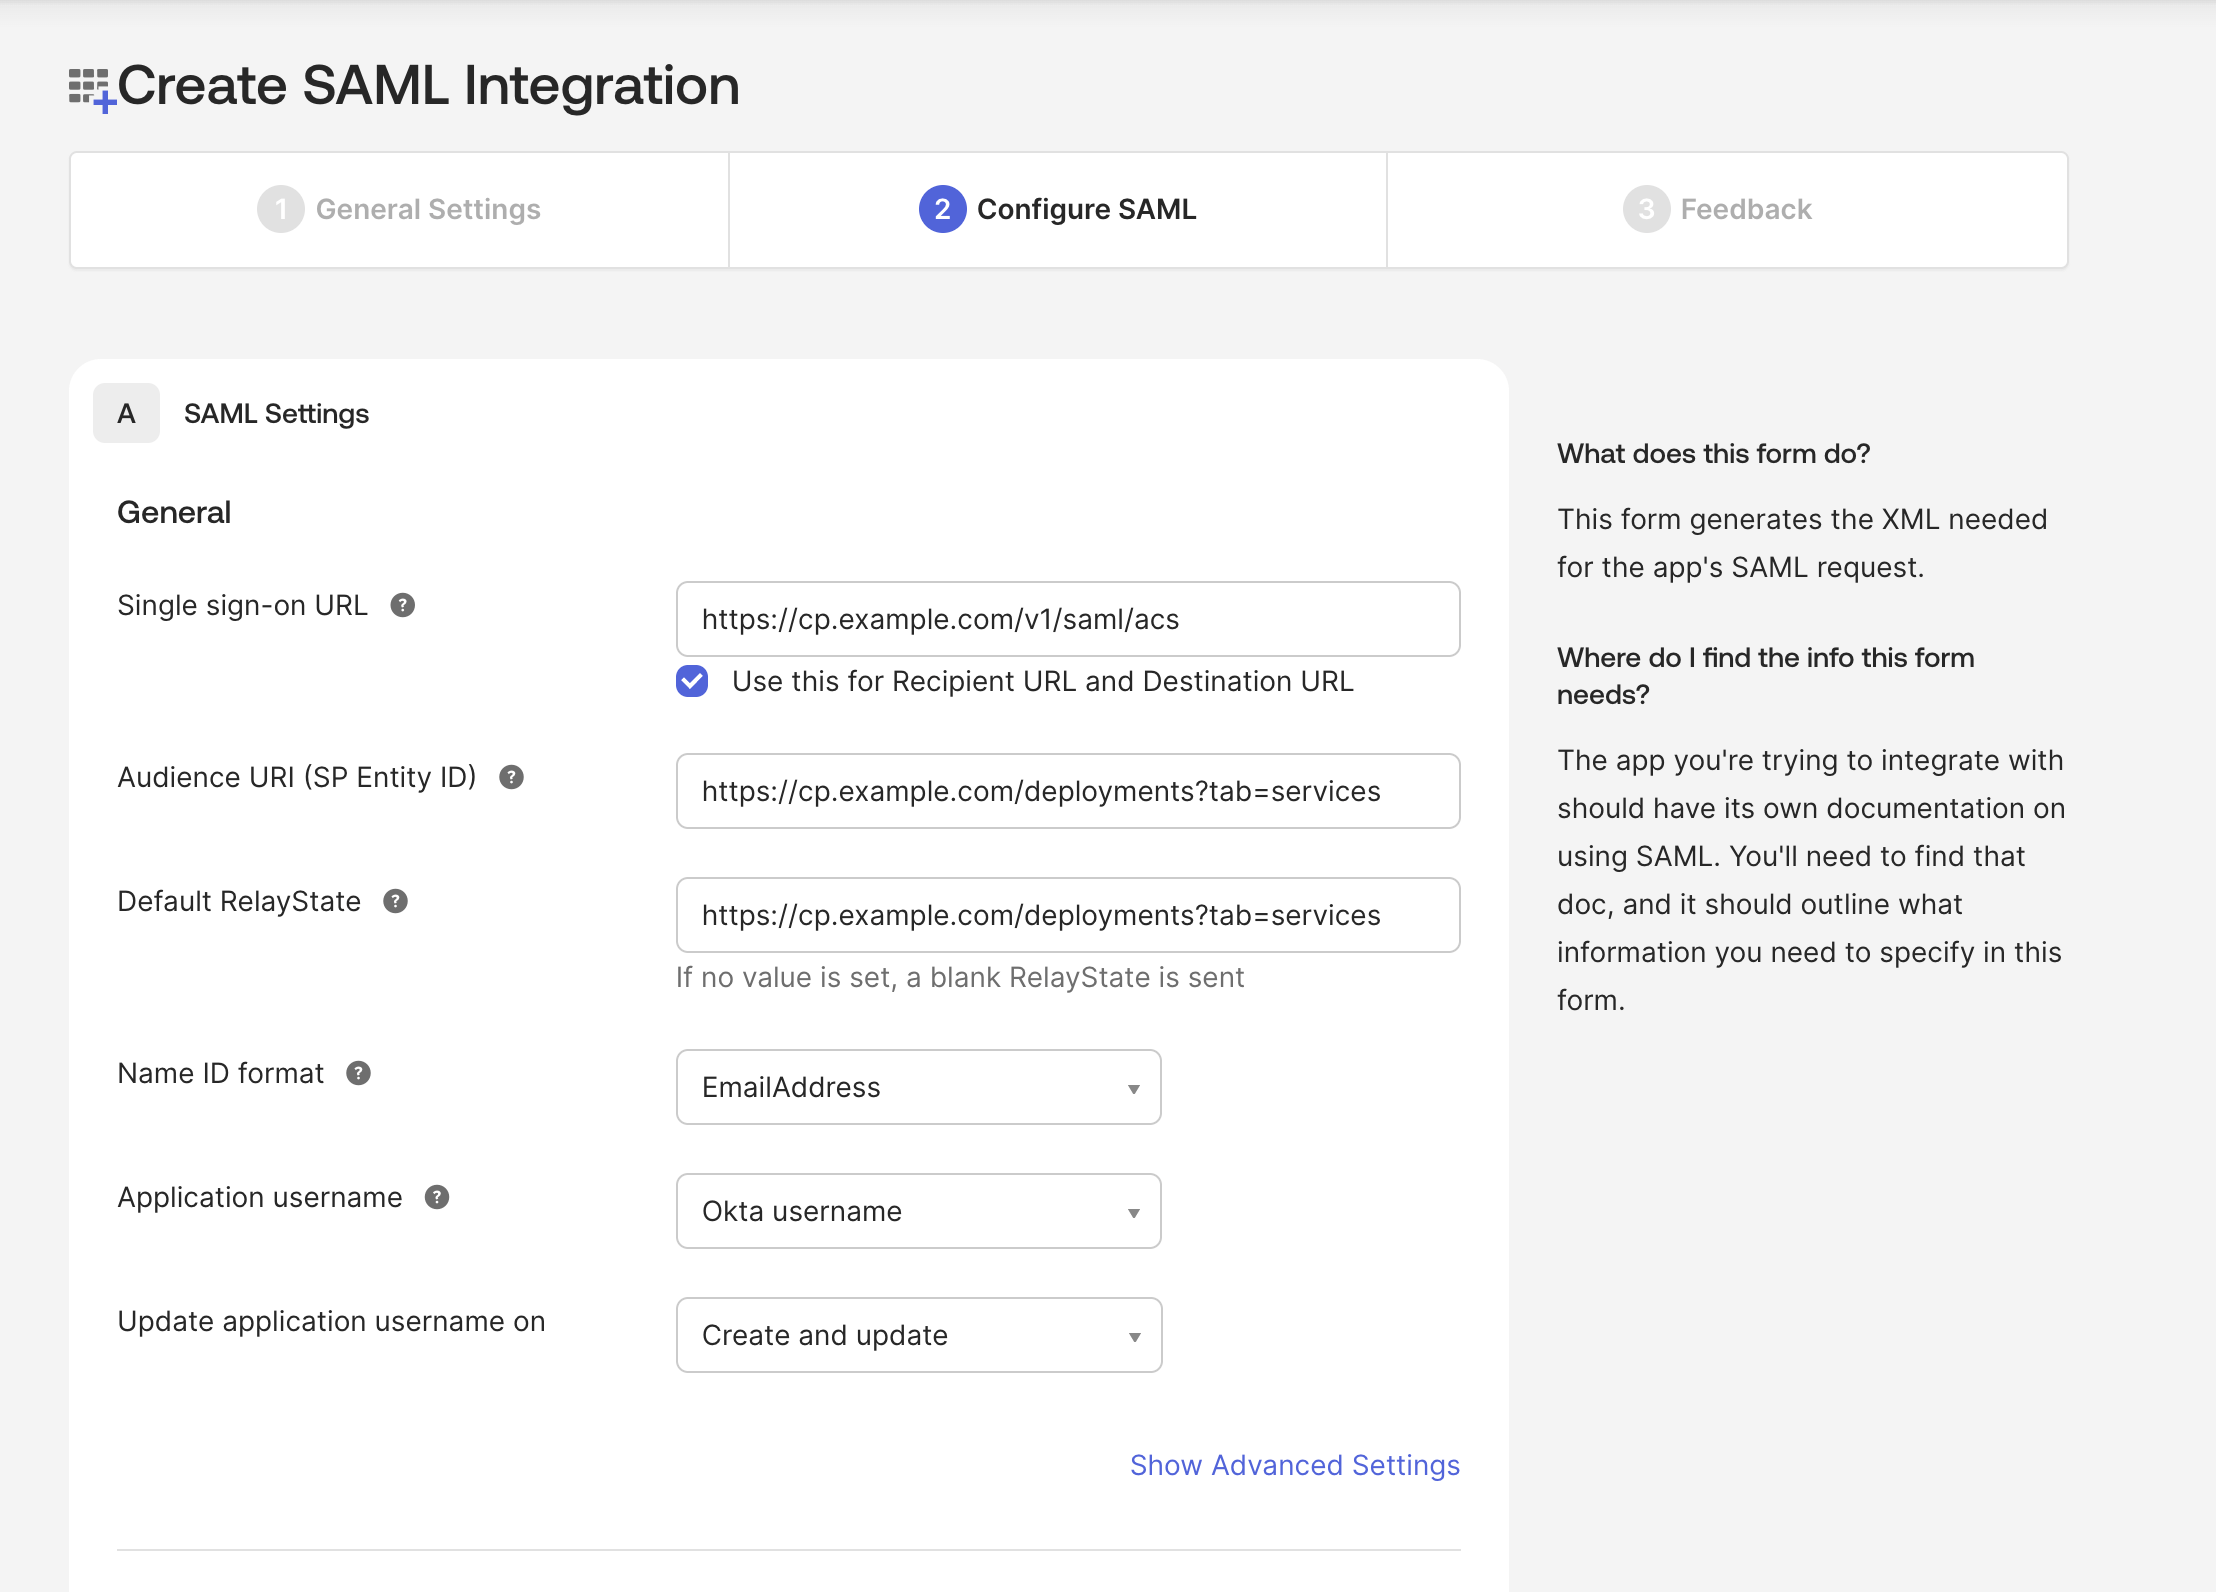The width and height of the screenshot is (2216, 1592).
Task: Open the Application username help icon
Action: [437, 1197]
